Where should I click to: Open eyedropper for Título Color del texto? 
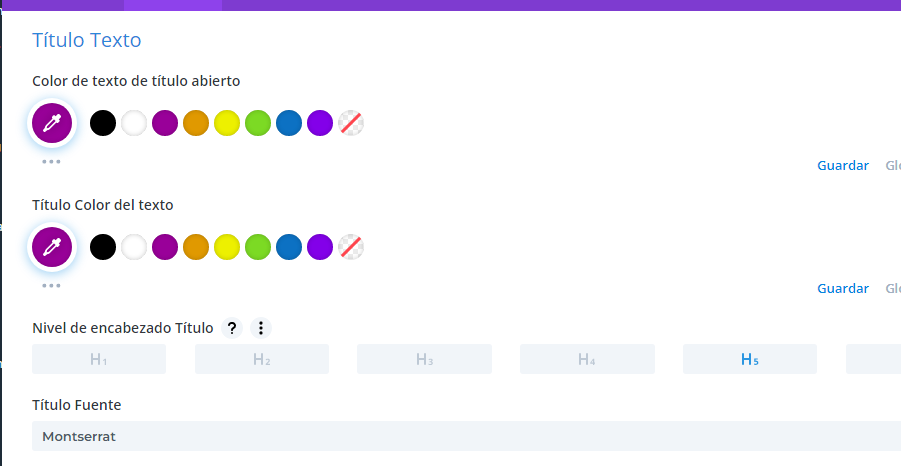pyautogui.click(x=52, y=247)
